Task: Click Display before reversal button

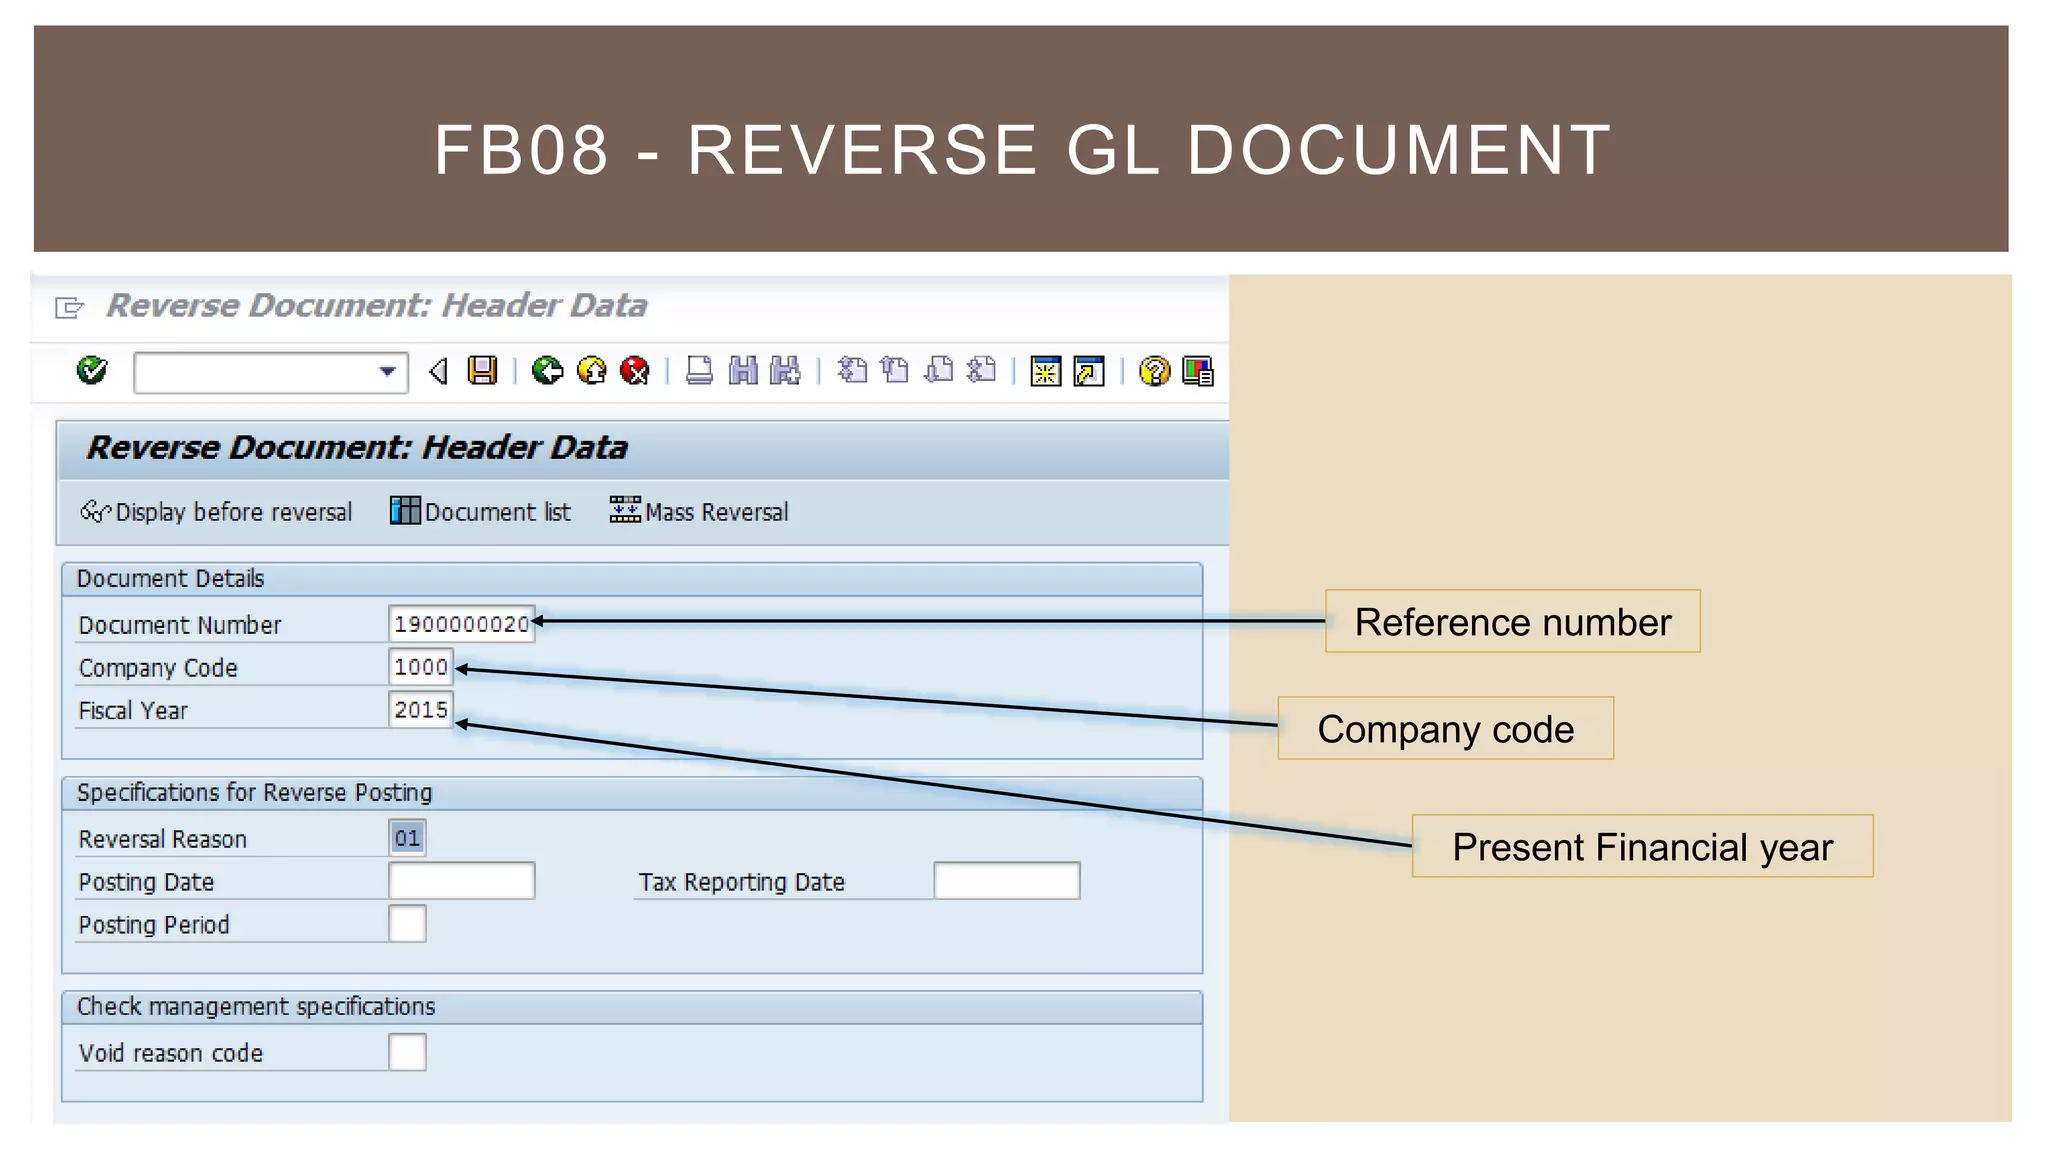Action: point(216,512)
